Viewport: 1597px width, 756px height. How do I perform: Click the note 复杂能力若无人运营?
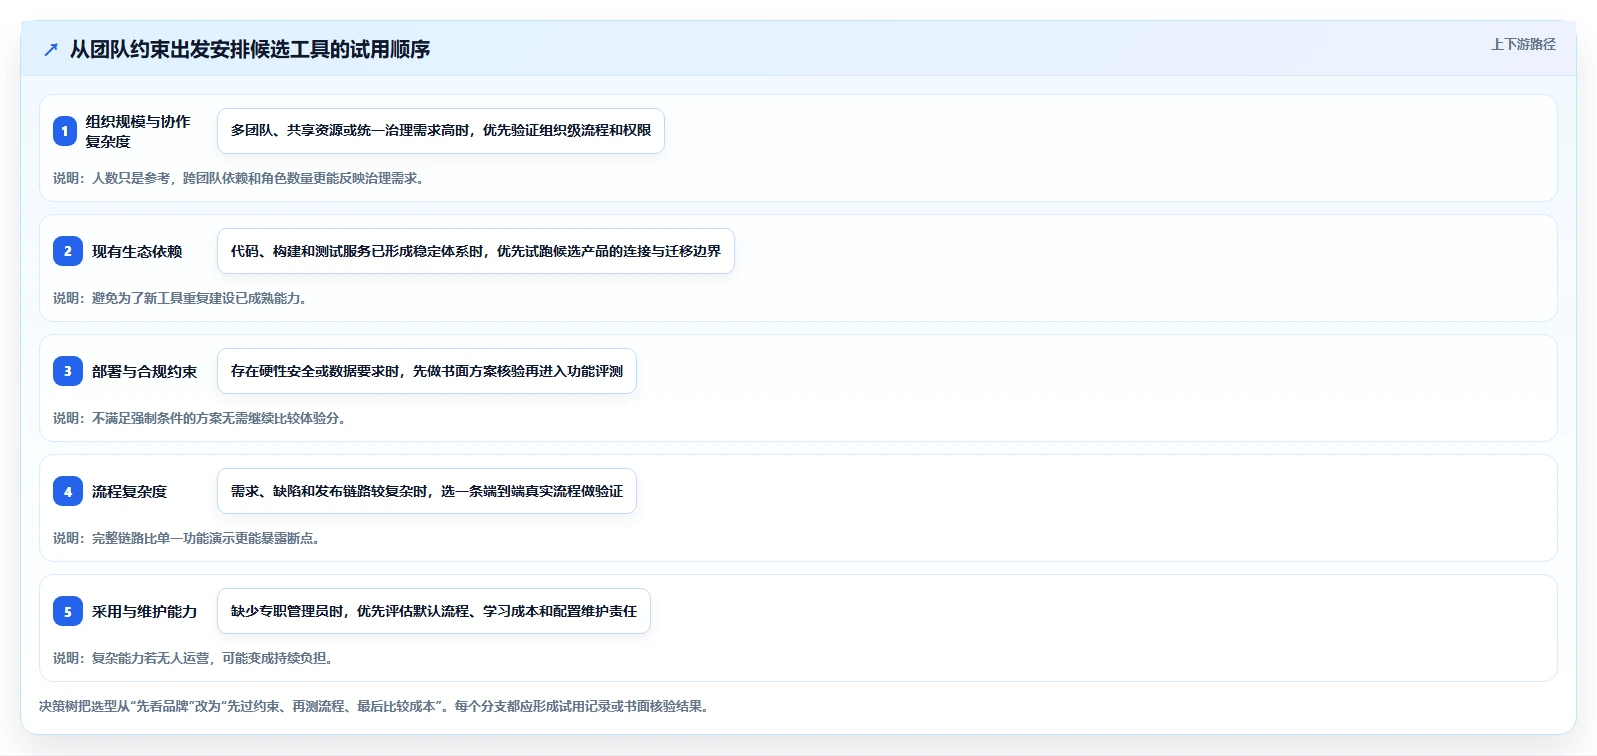(195, 658)
